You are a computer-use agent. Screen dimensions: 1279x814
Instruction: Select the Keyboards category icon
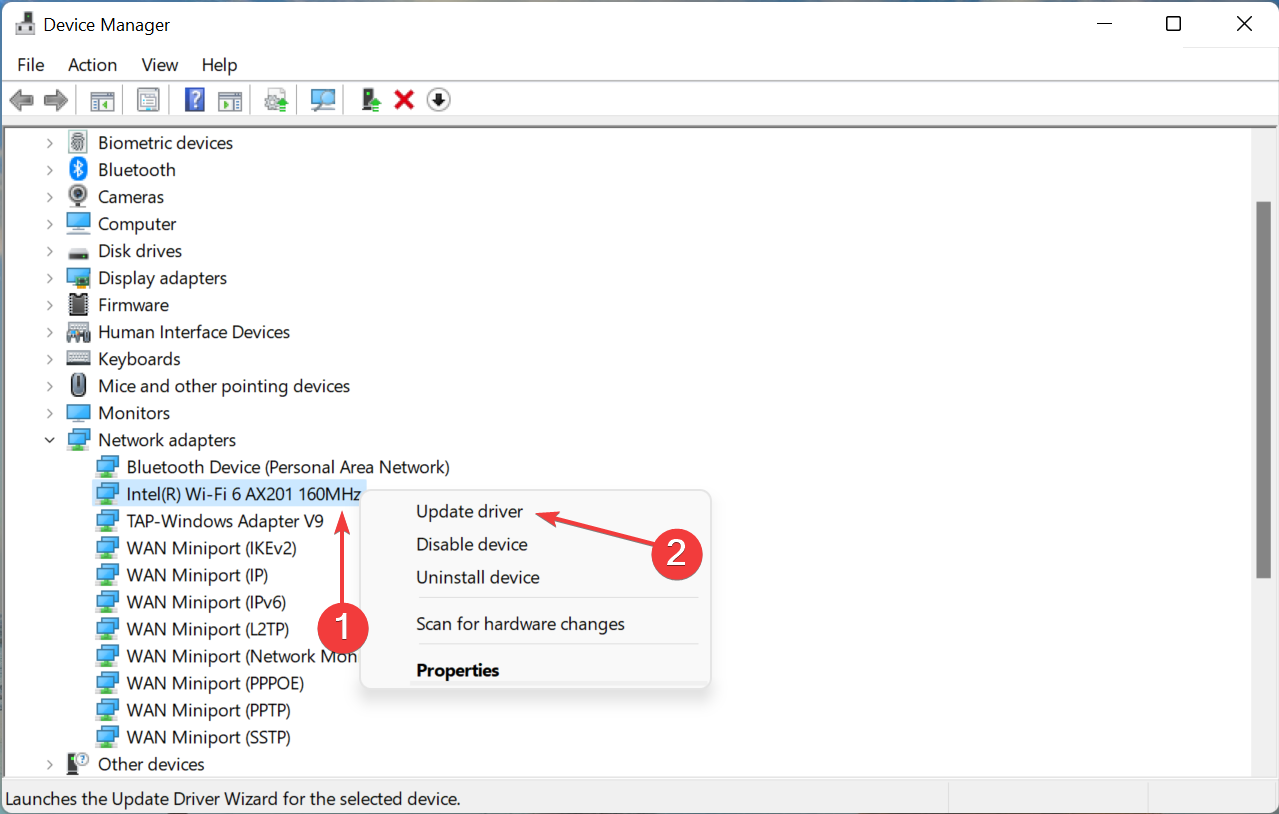[78, 359]
